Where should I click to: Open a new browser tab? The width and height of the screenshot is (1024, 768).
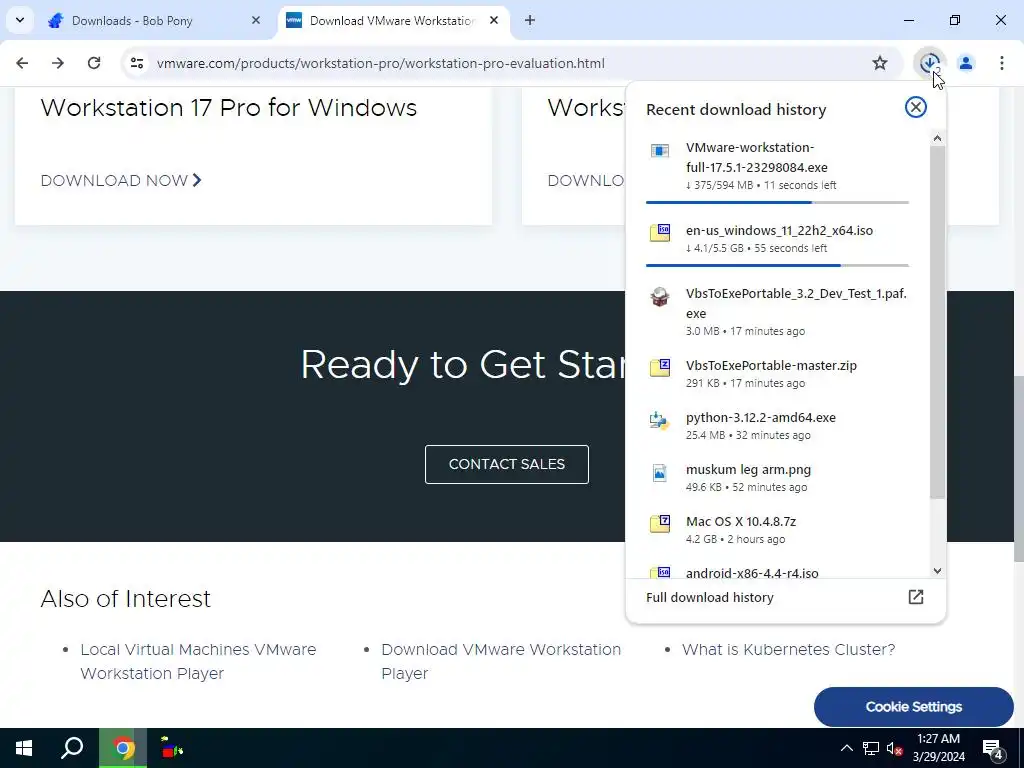tap(530, 20)
